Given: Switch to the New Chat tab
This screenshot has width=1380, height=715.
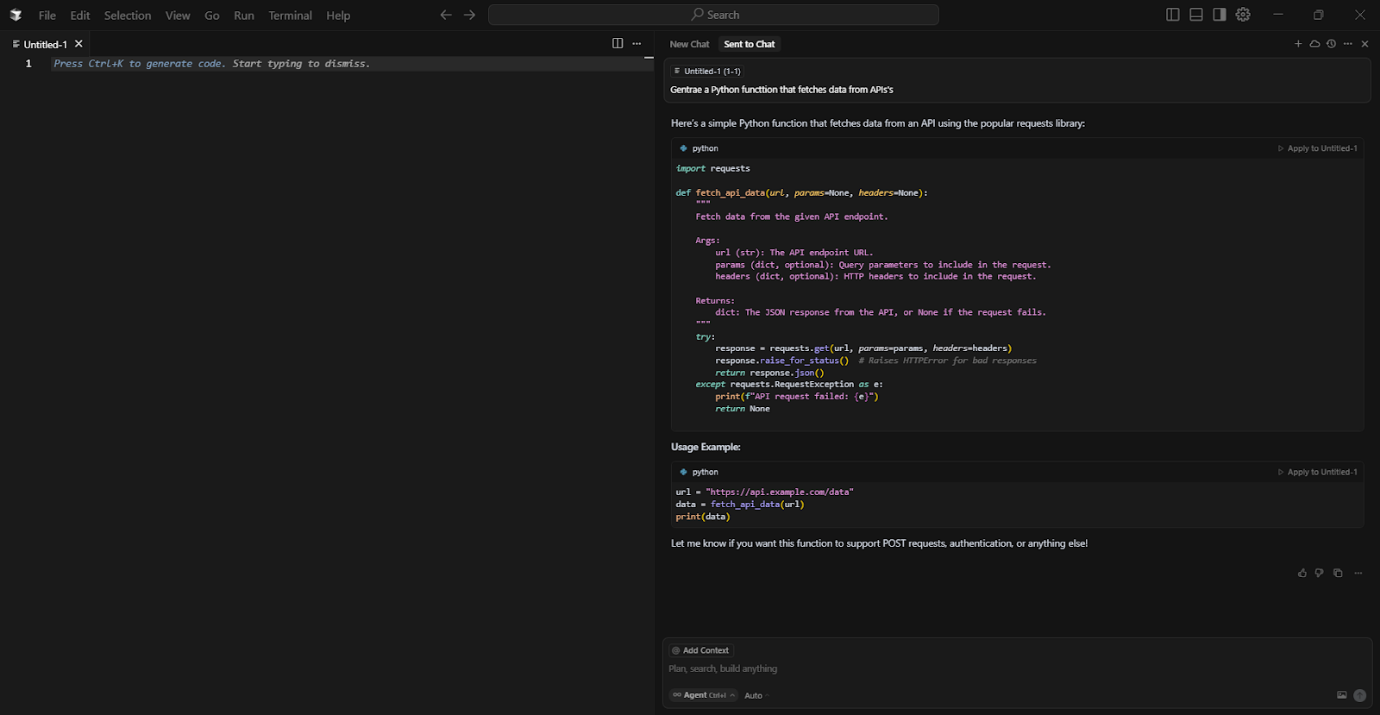Looking at the screenshot, I should click(689, 44).
